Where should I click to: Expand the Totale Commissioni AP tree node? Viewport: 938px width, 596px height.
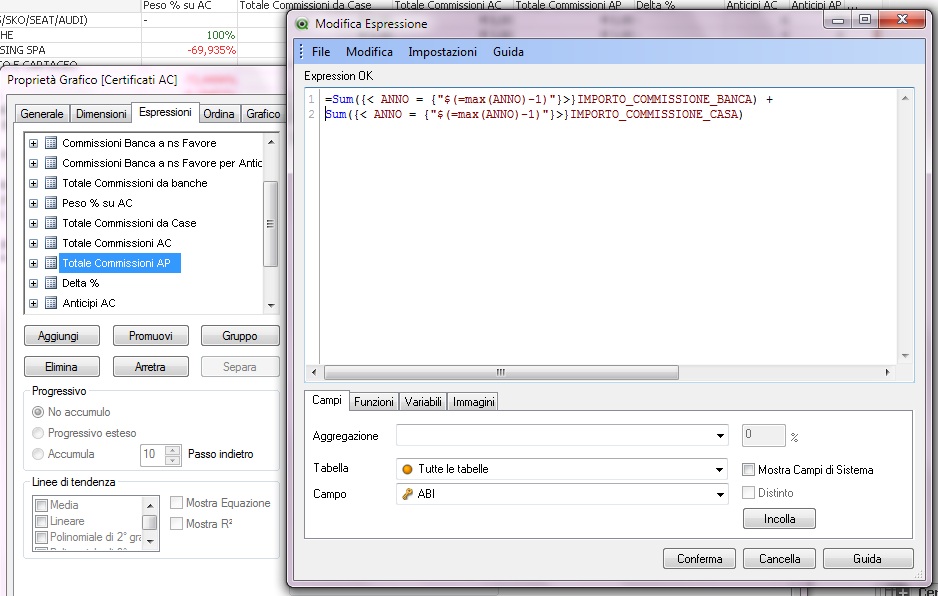(34, 263)
